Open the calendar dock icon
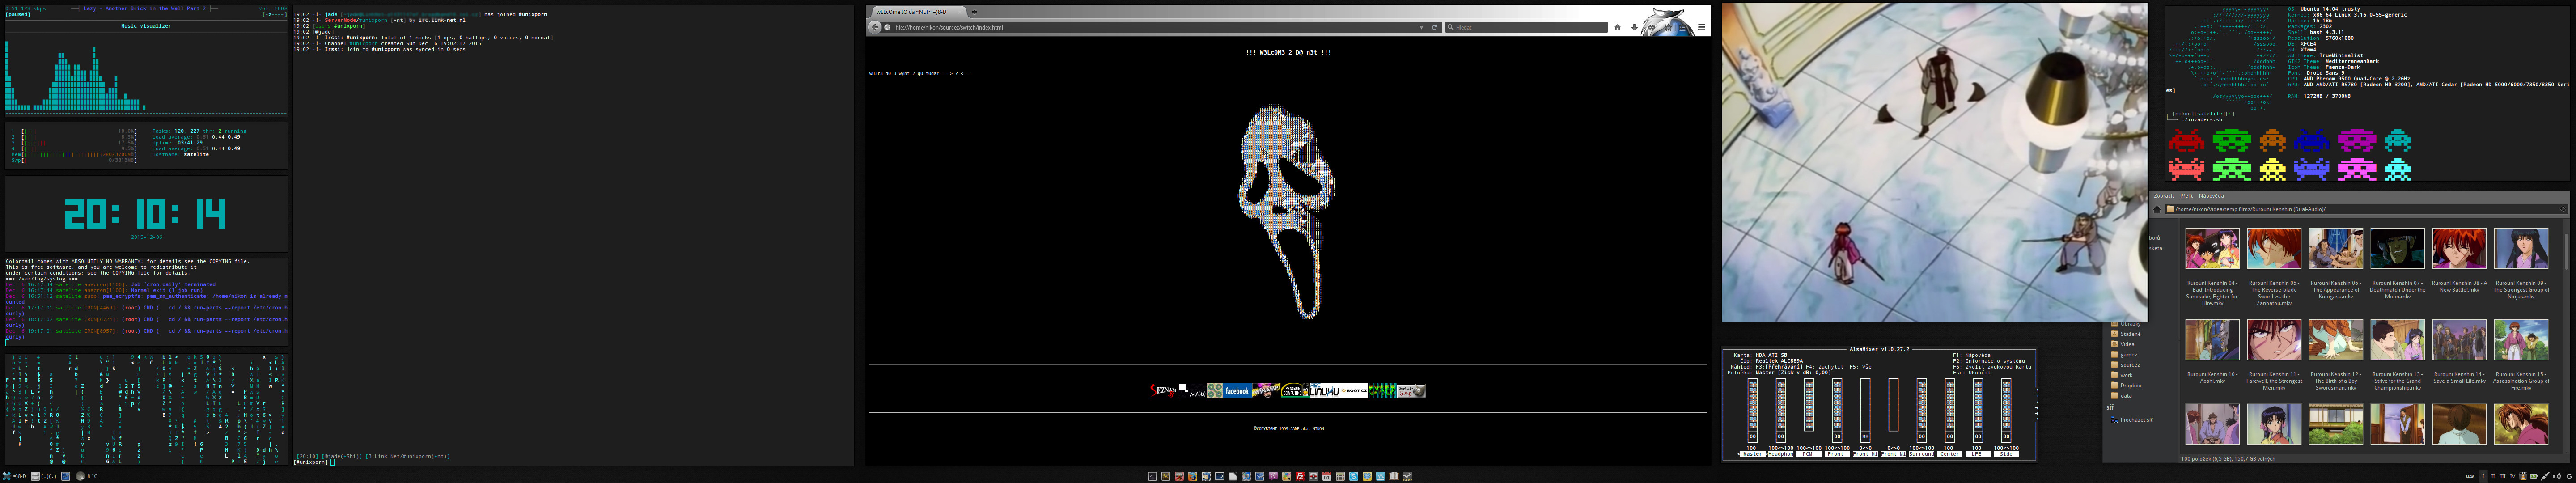 pyautogui.click(x=1327, y=476)
